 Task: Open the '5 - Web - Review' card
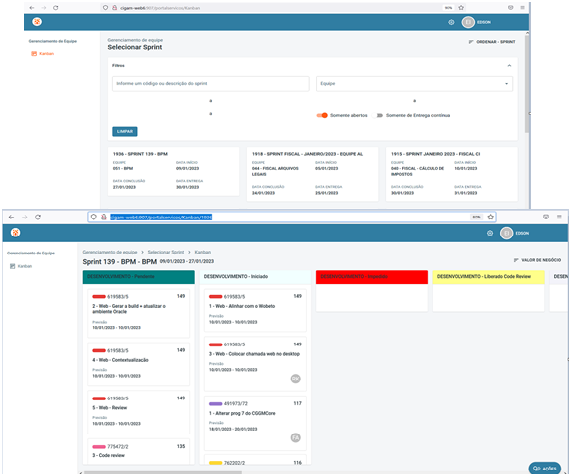(138, 412)
